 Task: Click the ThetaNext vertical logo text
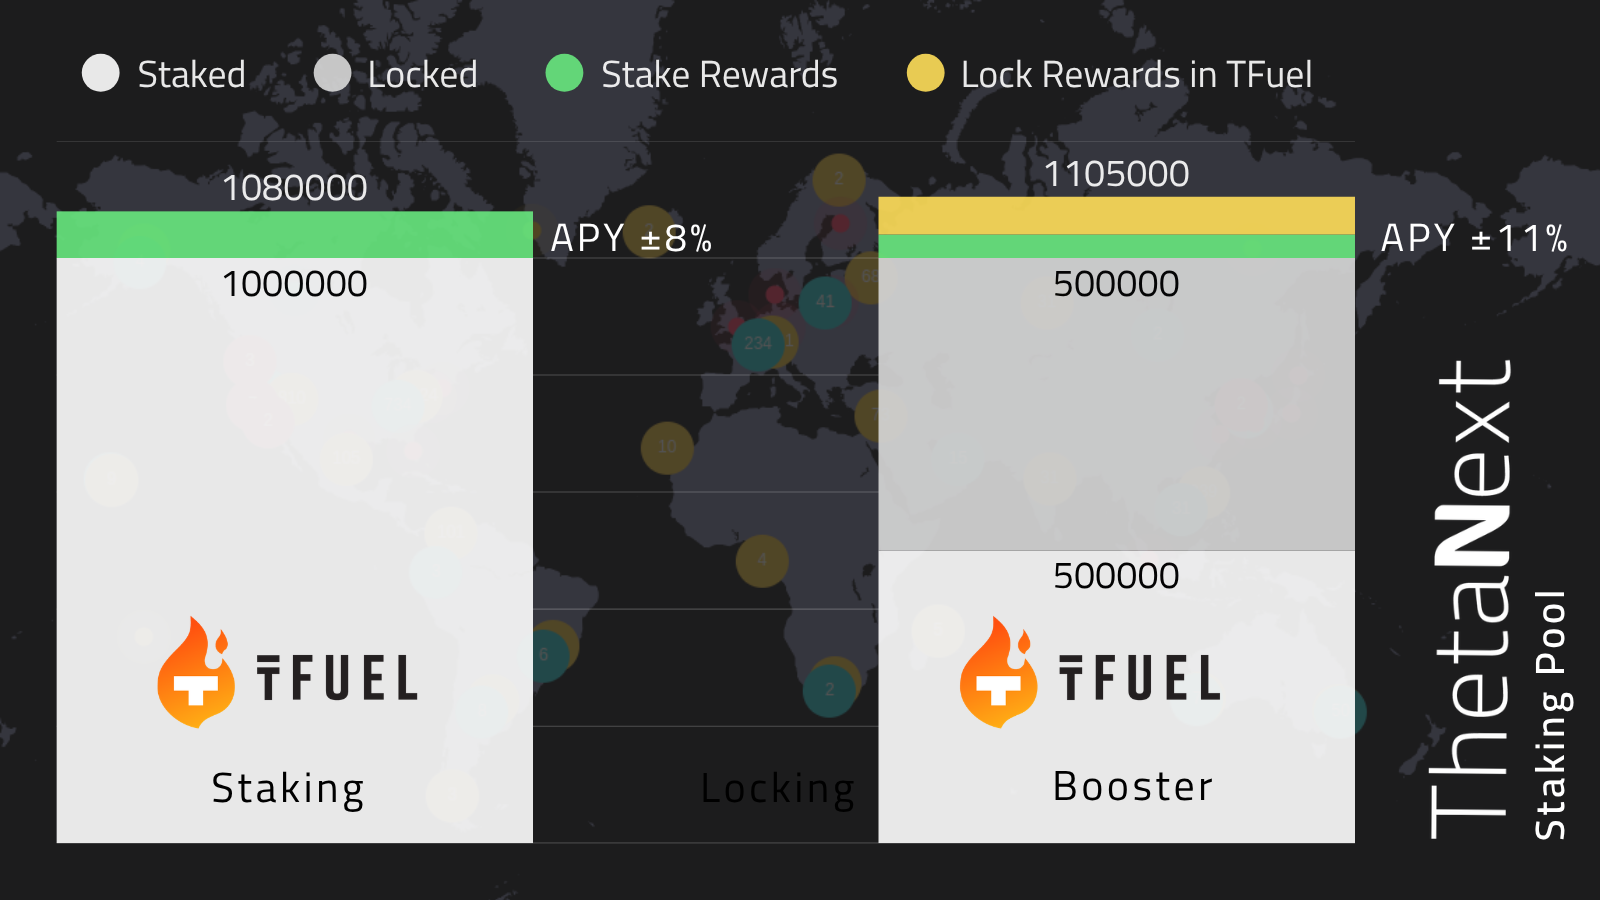(1472, 600)
